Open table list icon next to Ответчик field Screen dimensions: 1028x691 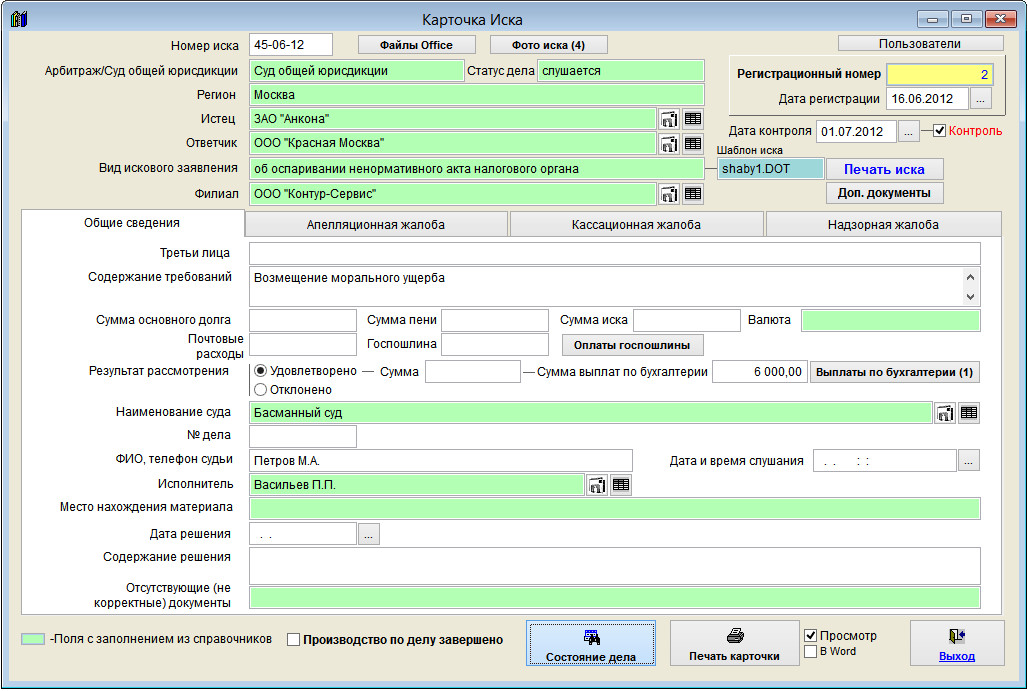(x=693, y=144)
